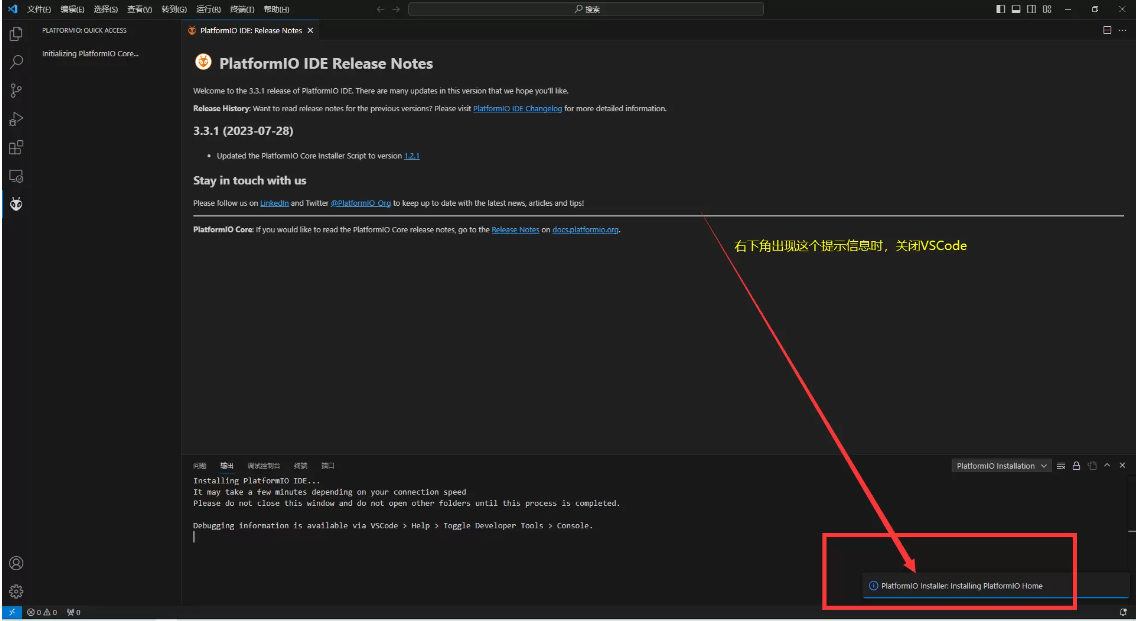Open the Source Control view
1136x621 pixels.
[16, 91]
